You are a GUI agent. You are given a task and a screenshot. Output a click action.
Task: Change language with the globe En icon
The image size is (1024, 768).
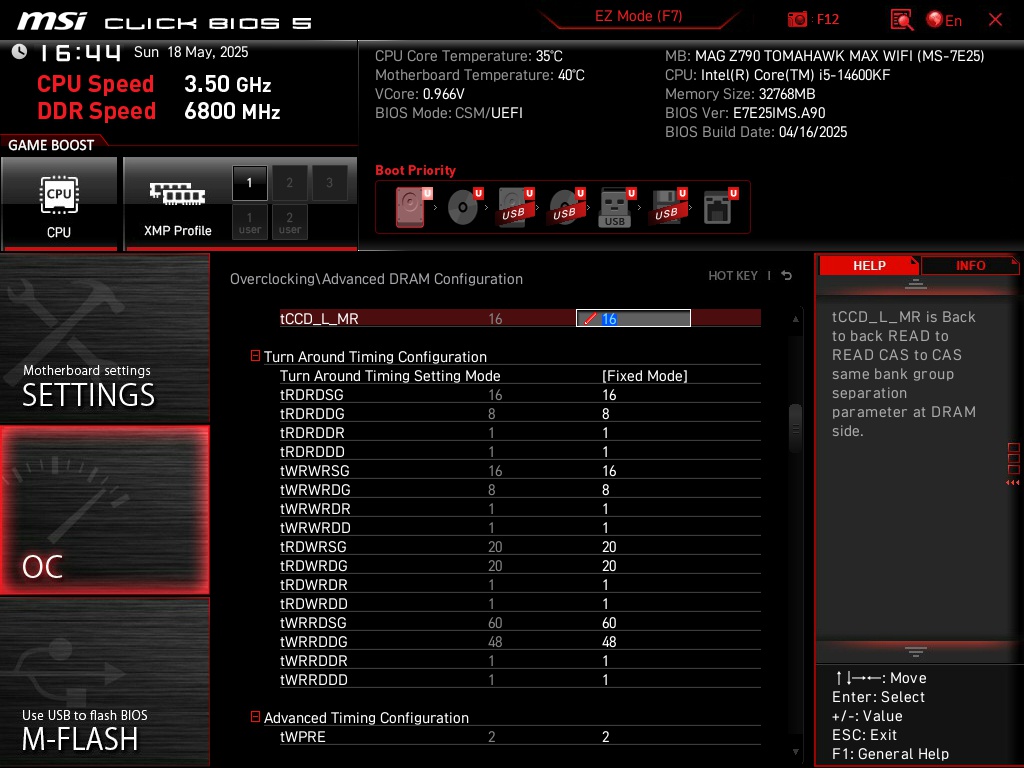pyautogui.click(x=944, y=20)
